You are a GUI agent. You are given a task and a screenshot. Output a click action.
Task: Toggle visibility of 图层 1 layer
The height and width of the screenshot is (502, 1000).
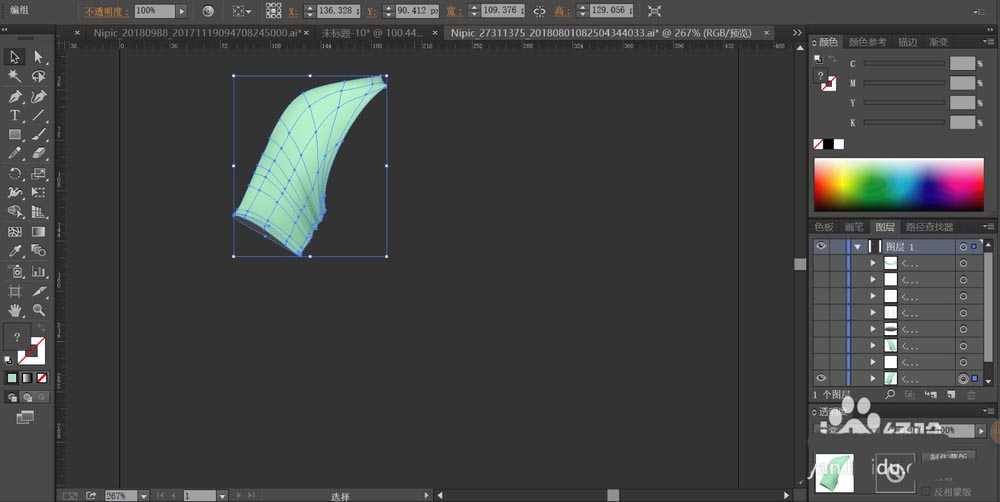[820, 246]
